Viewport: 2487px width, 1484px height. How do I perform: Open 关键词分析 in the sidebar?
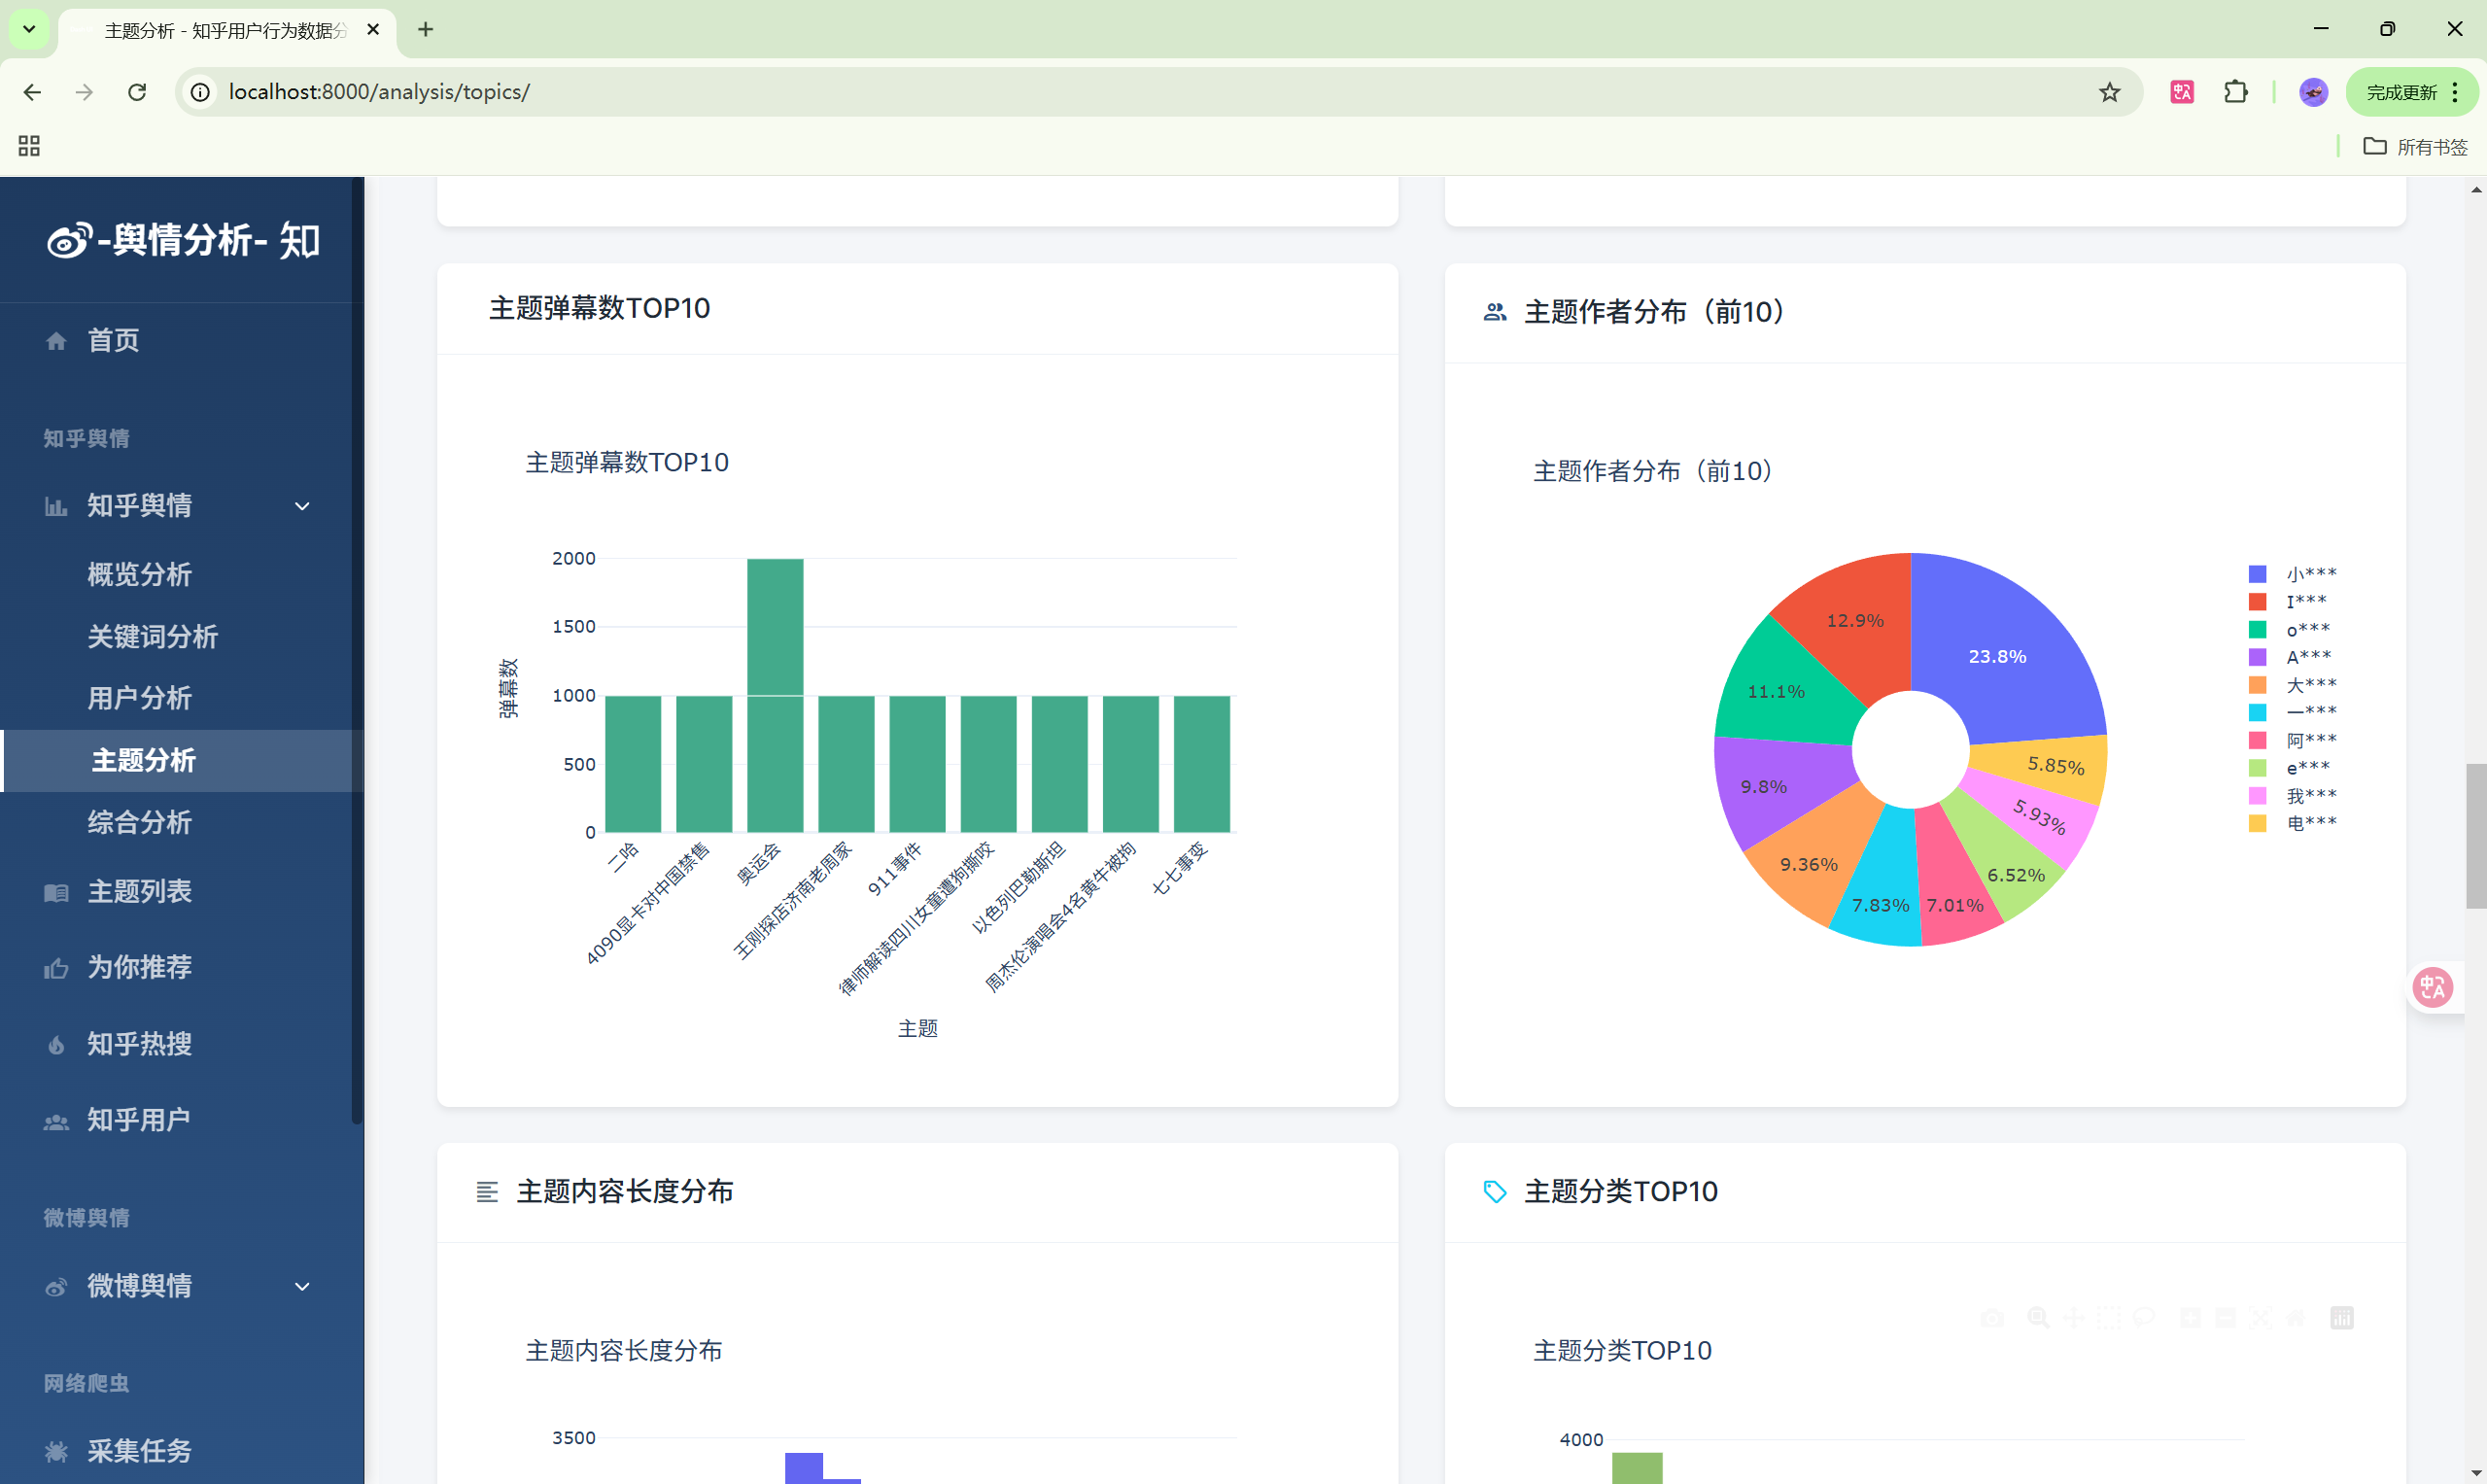pos(152,636)
